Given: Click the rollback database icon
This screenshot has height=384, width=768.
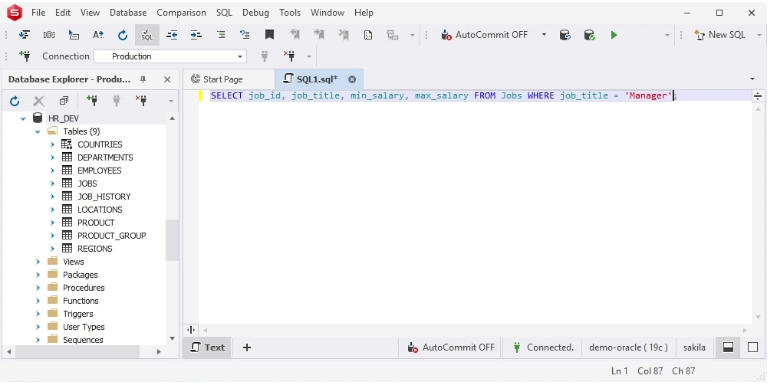Looking at the screenshot, I should (x=565, y=35).
